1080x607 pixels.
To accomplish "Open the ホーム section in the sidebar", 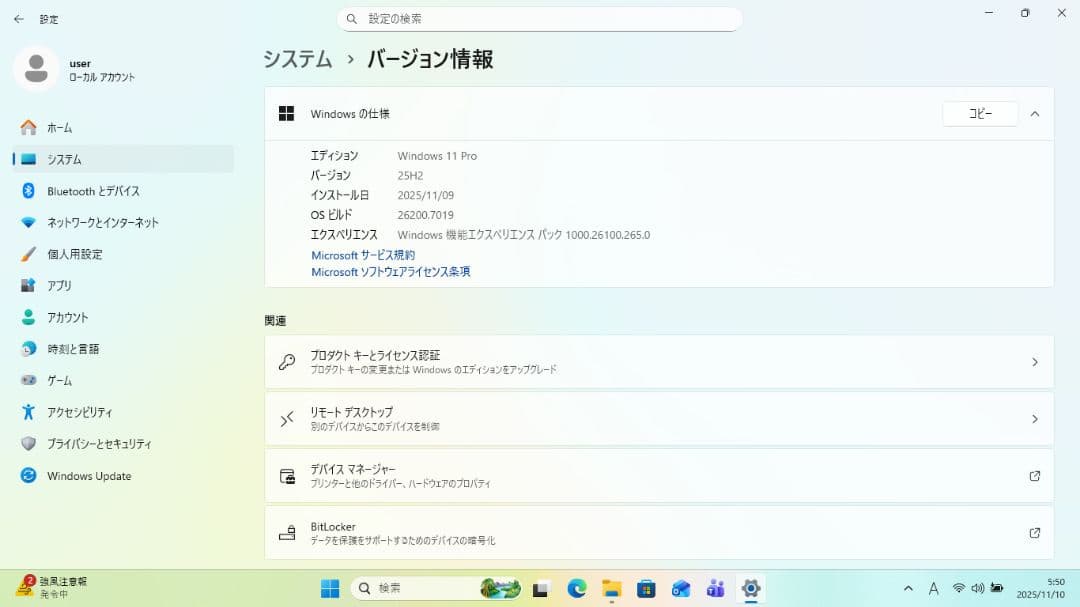I will click(x=58, y=127).
